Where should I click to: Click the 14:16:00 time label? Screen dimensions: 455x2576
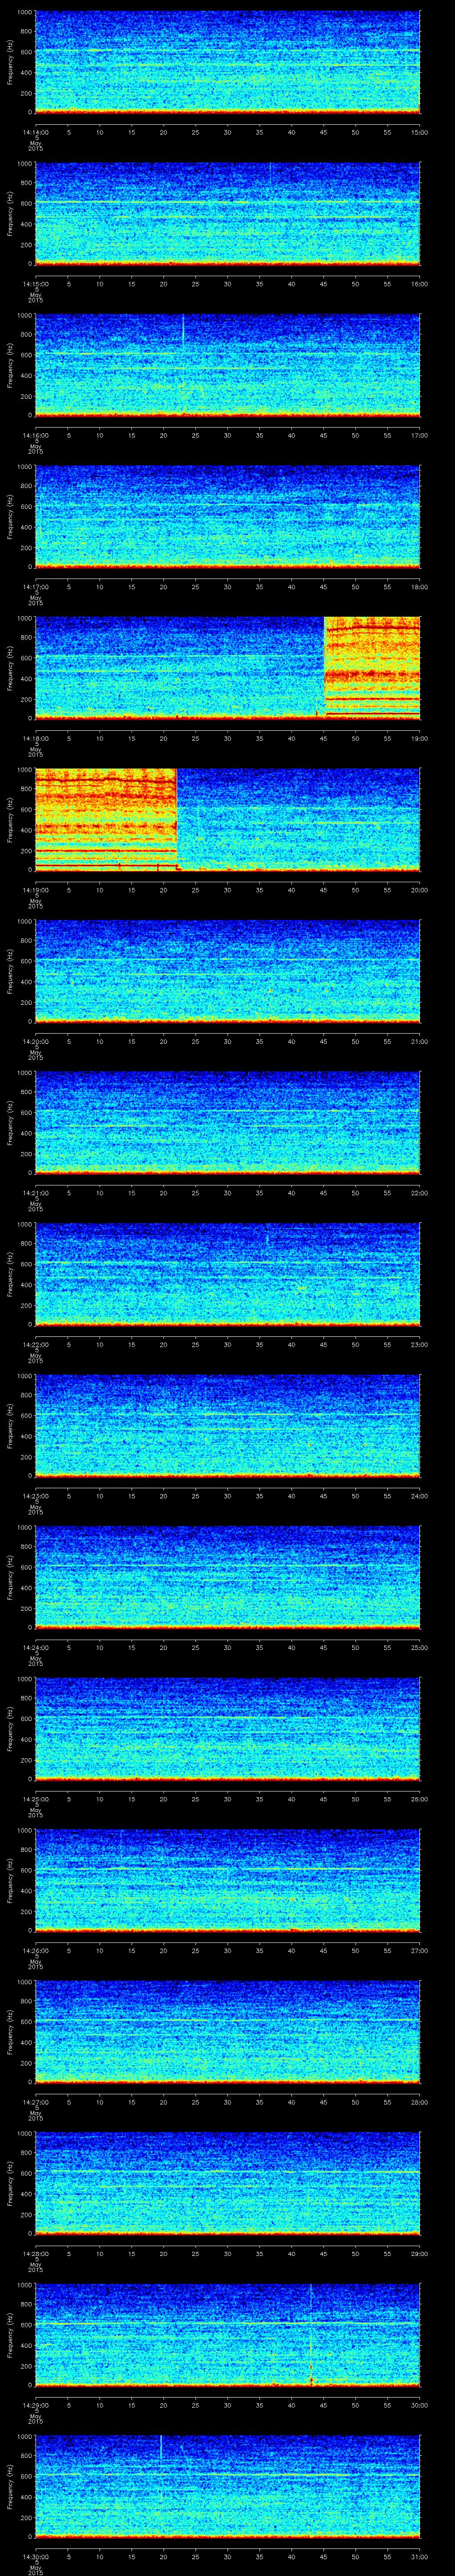tap(35, 435)
